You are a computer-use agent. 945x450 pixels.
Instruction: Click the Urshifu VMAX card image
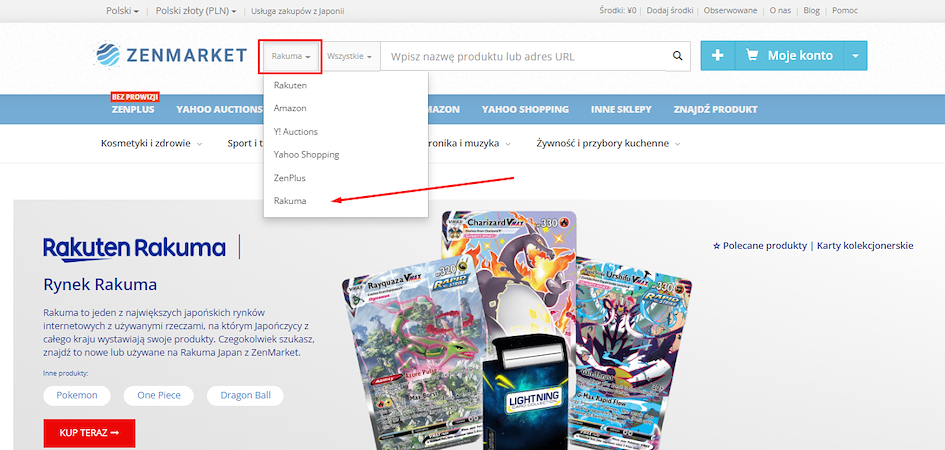pyautogui.click(x=634, y=355)
